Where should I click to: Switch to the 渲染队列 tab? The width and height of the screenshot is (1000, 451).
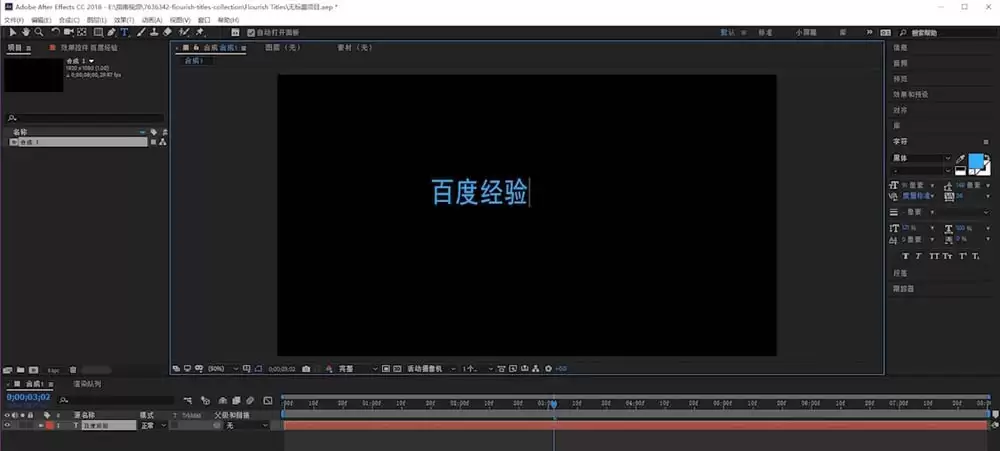87,385
